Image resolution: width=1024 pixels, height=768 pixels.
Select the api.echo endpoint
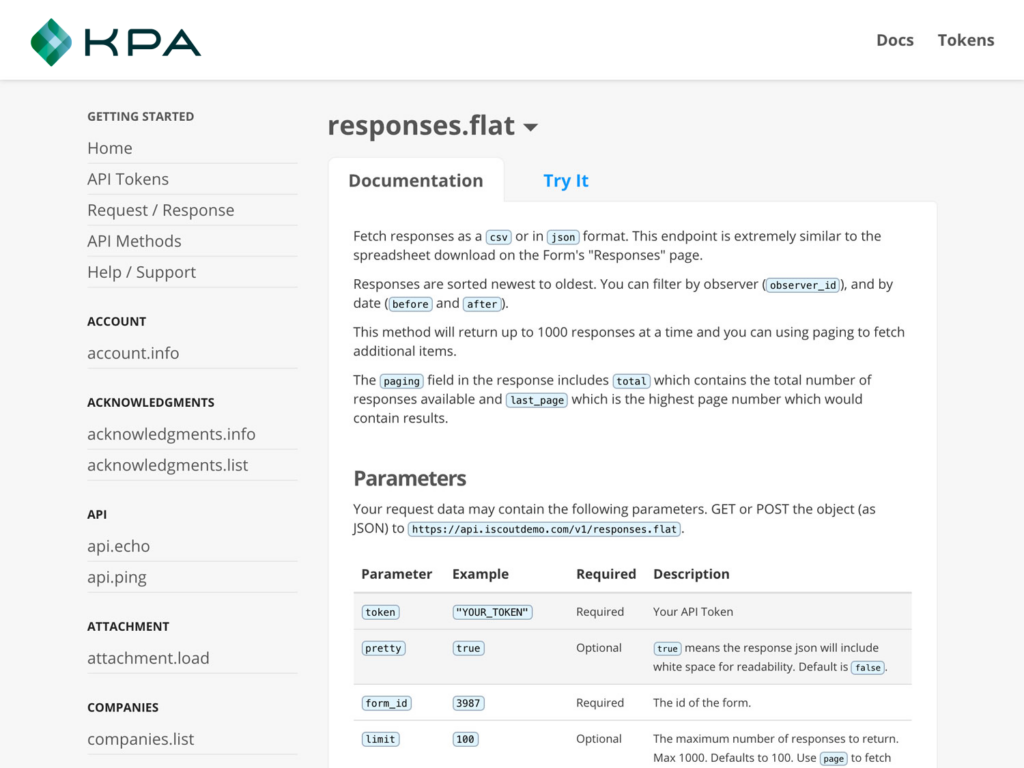[x=118, y=546]
